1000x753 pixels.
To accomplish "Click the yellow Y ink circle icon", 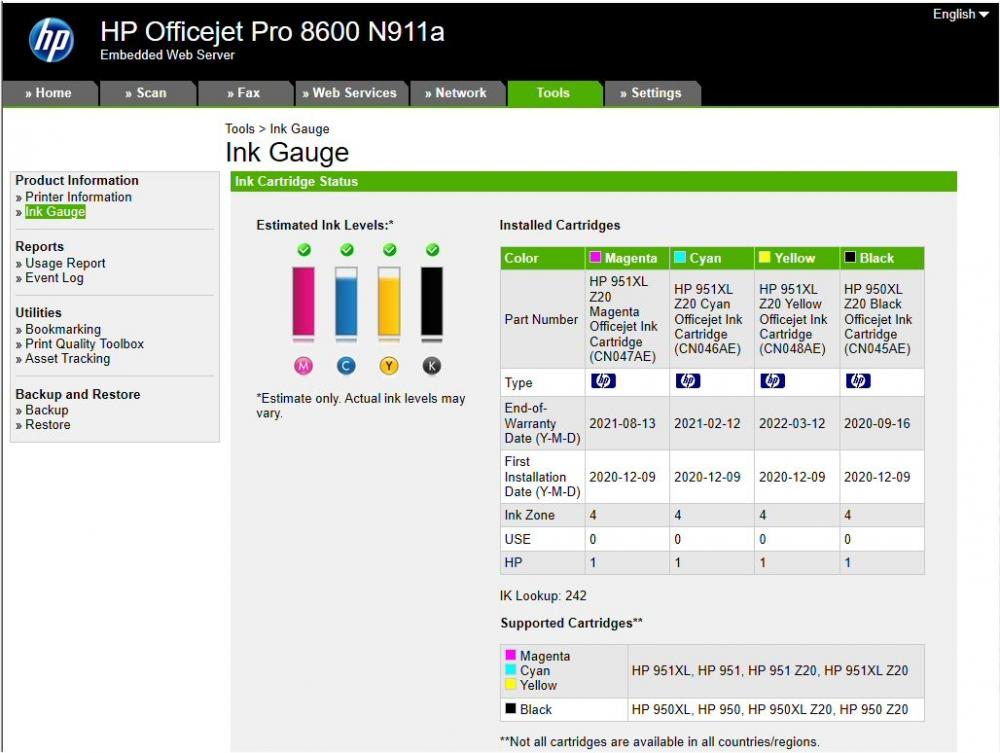I will pyautogui.click(x=389, y=365).
